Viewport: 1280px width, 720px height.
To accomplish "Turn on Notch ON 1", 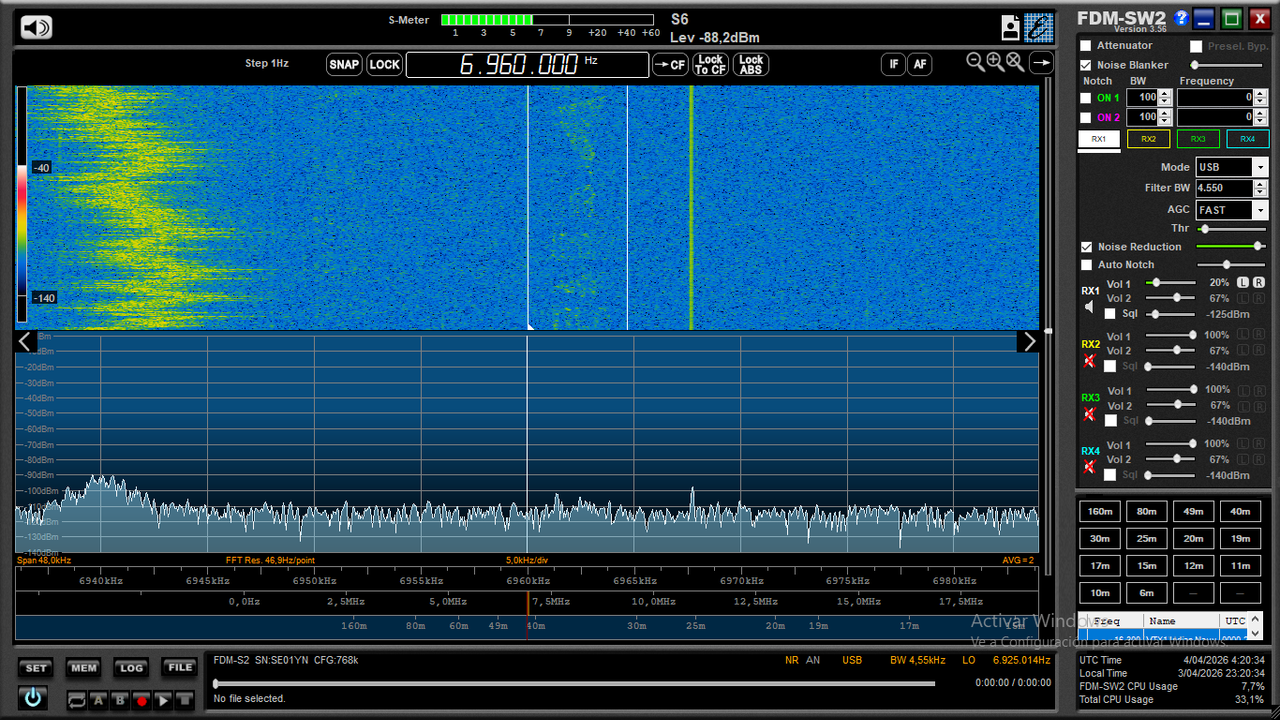I will tap(1086, 98).
